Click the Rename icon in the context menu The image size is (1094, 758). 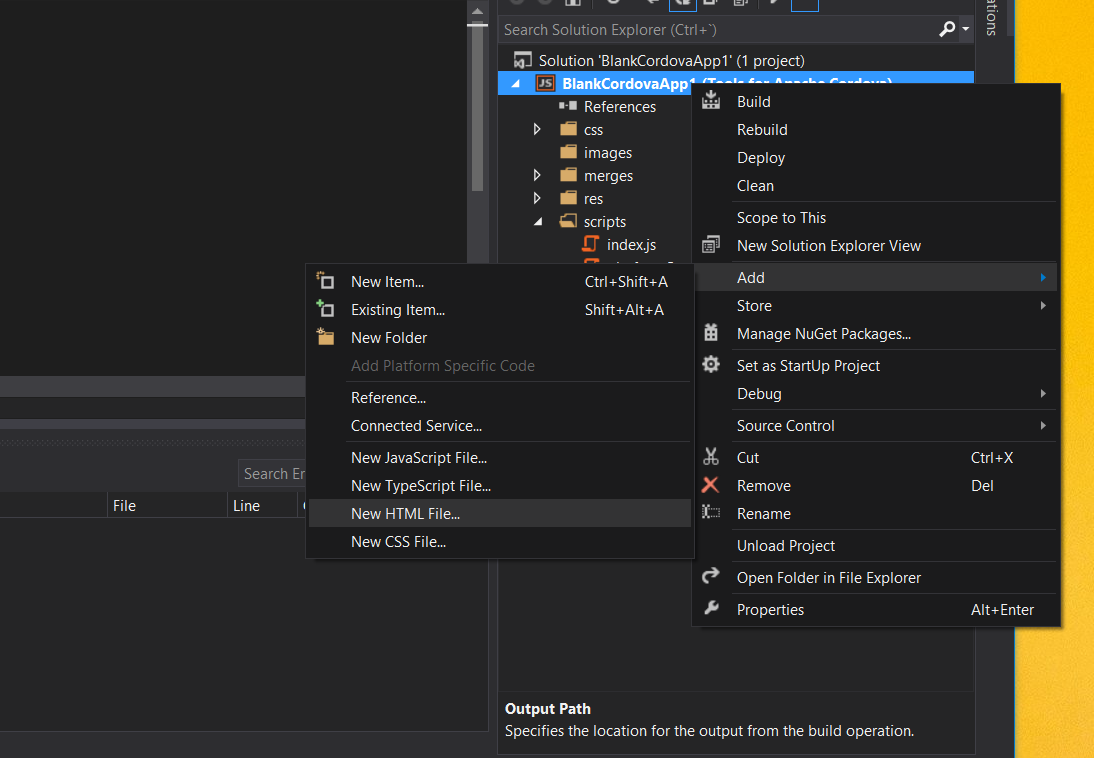click(x=711, y=513)
